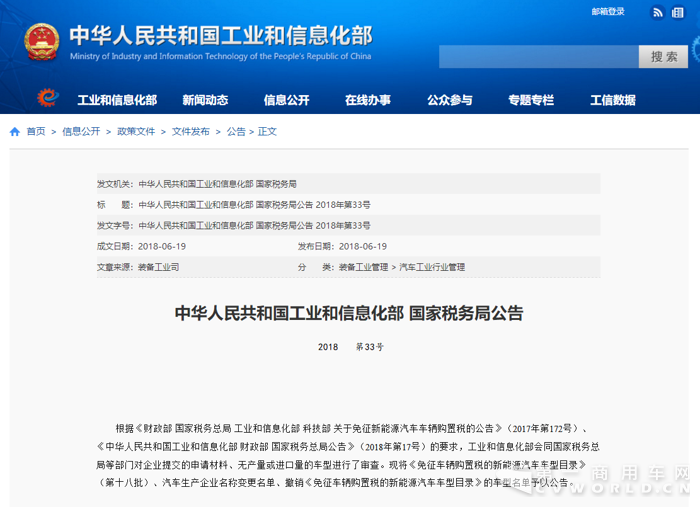Click the 搜索 search button
Viewport: 700px width, 507px height.
663,57
